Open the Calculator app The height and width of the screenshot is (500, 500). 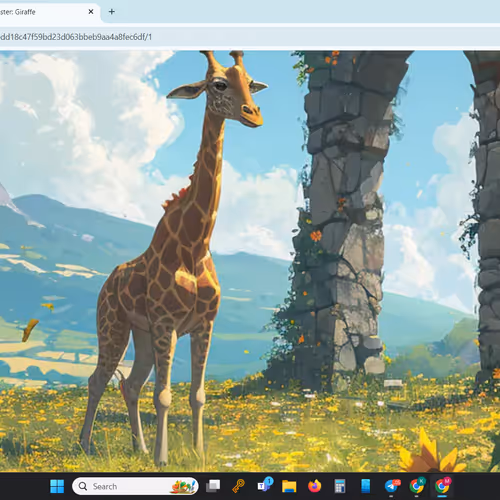click(340, 486)
